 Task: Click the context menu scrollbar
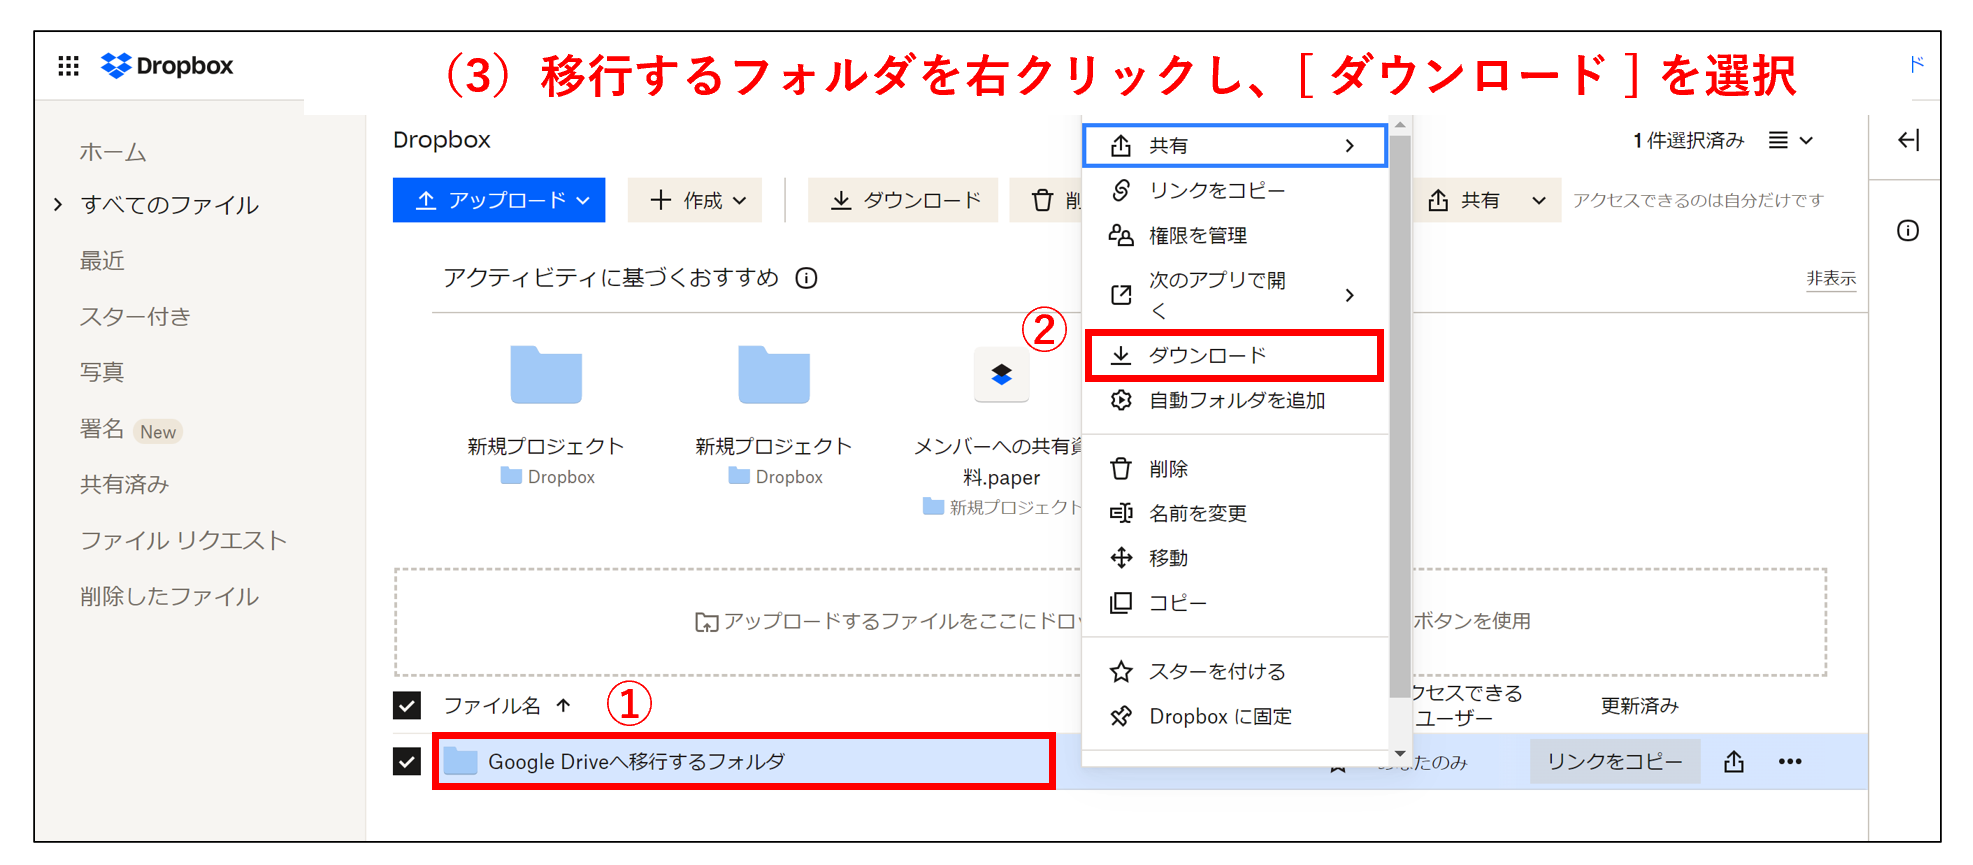pos(1400,416)
